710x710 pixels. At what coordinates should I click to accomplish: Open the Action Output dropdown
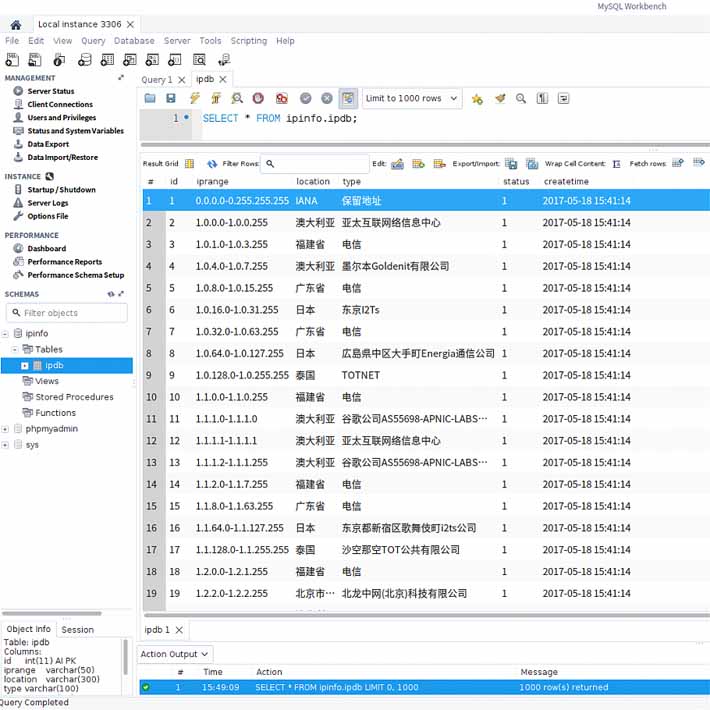coord(174,654)
